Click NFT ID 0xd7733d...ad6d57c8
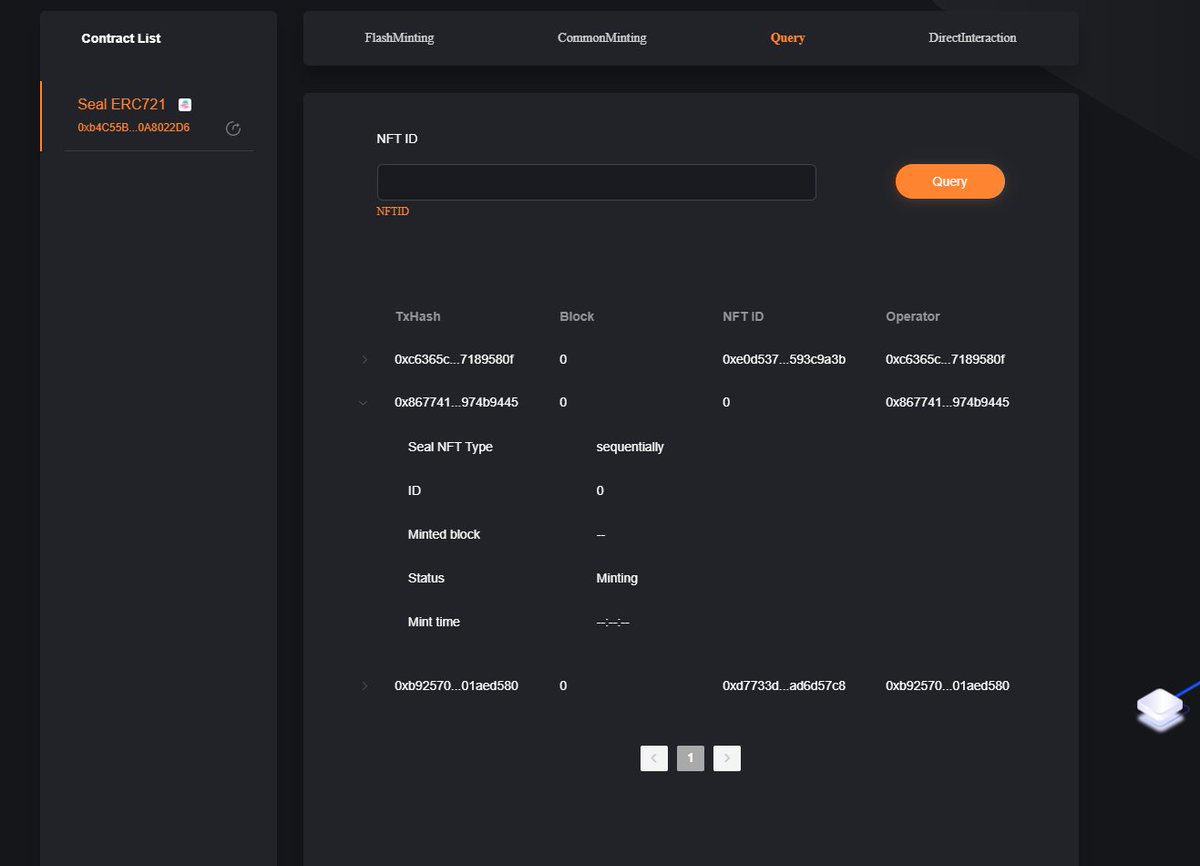Screen dimensions: 1200x866 [x=784, y=686]
